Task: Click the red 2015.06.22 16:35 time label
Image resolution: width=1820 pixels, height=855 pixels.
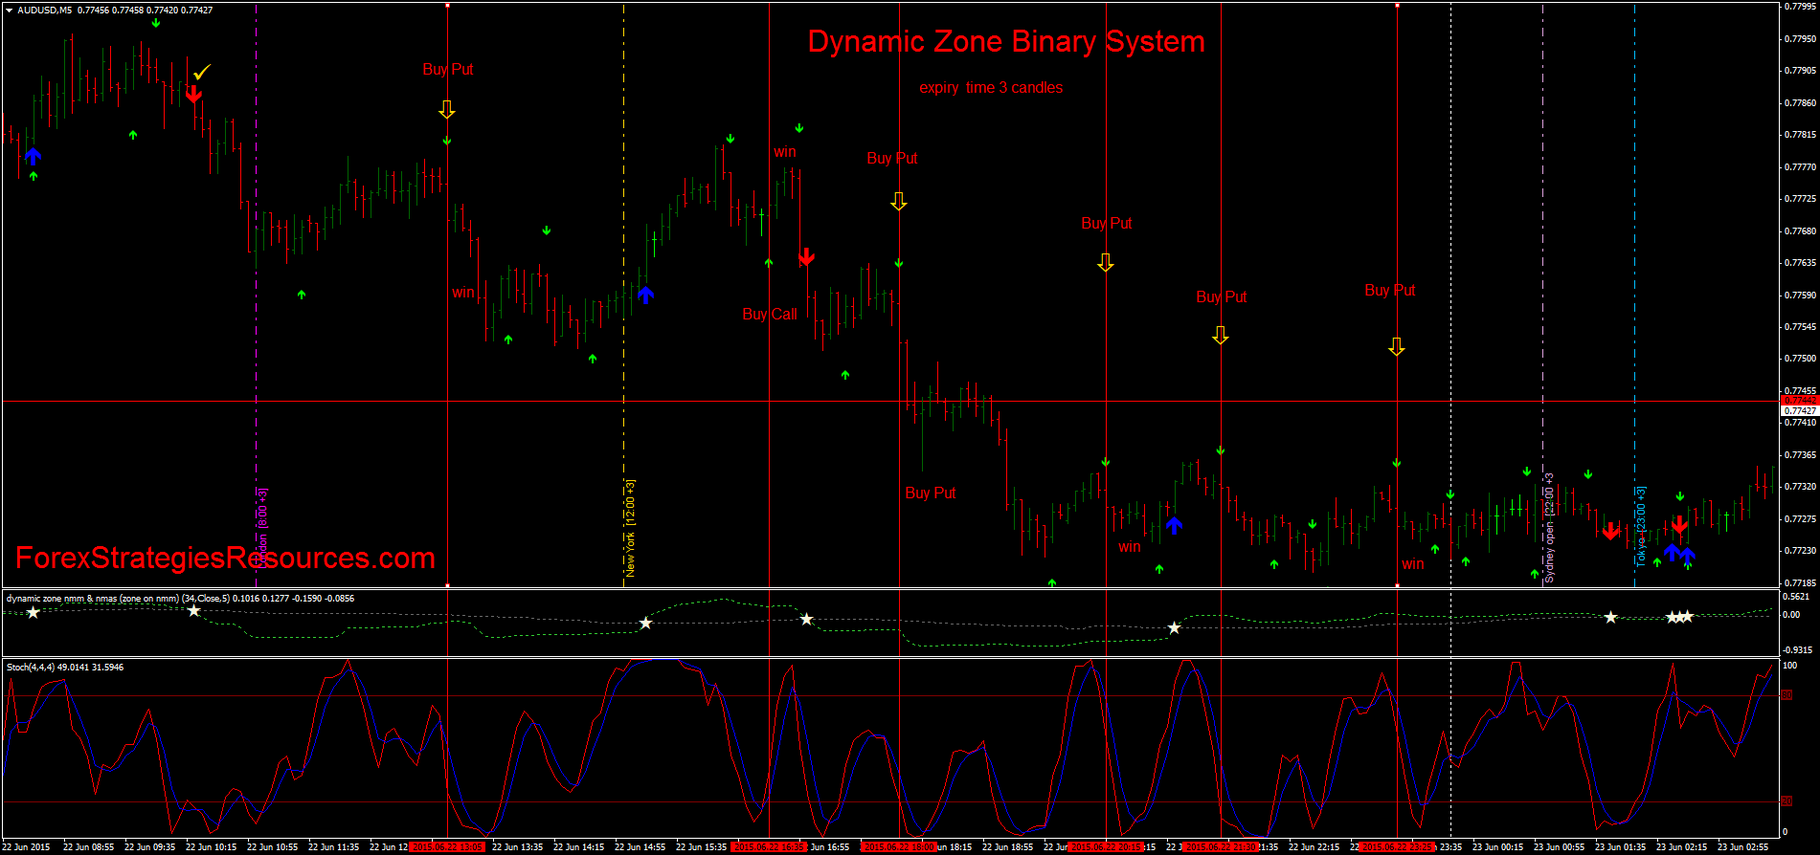Action: 769,847
